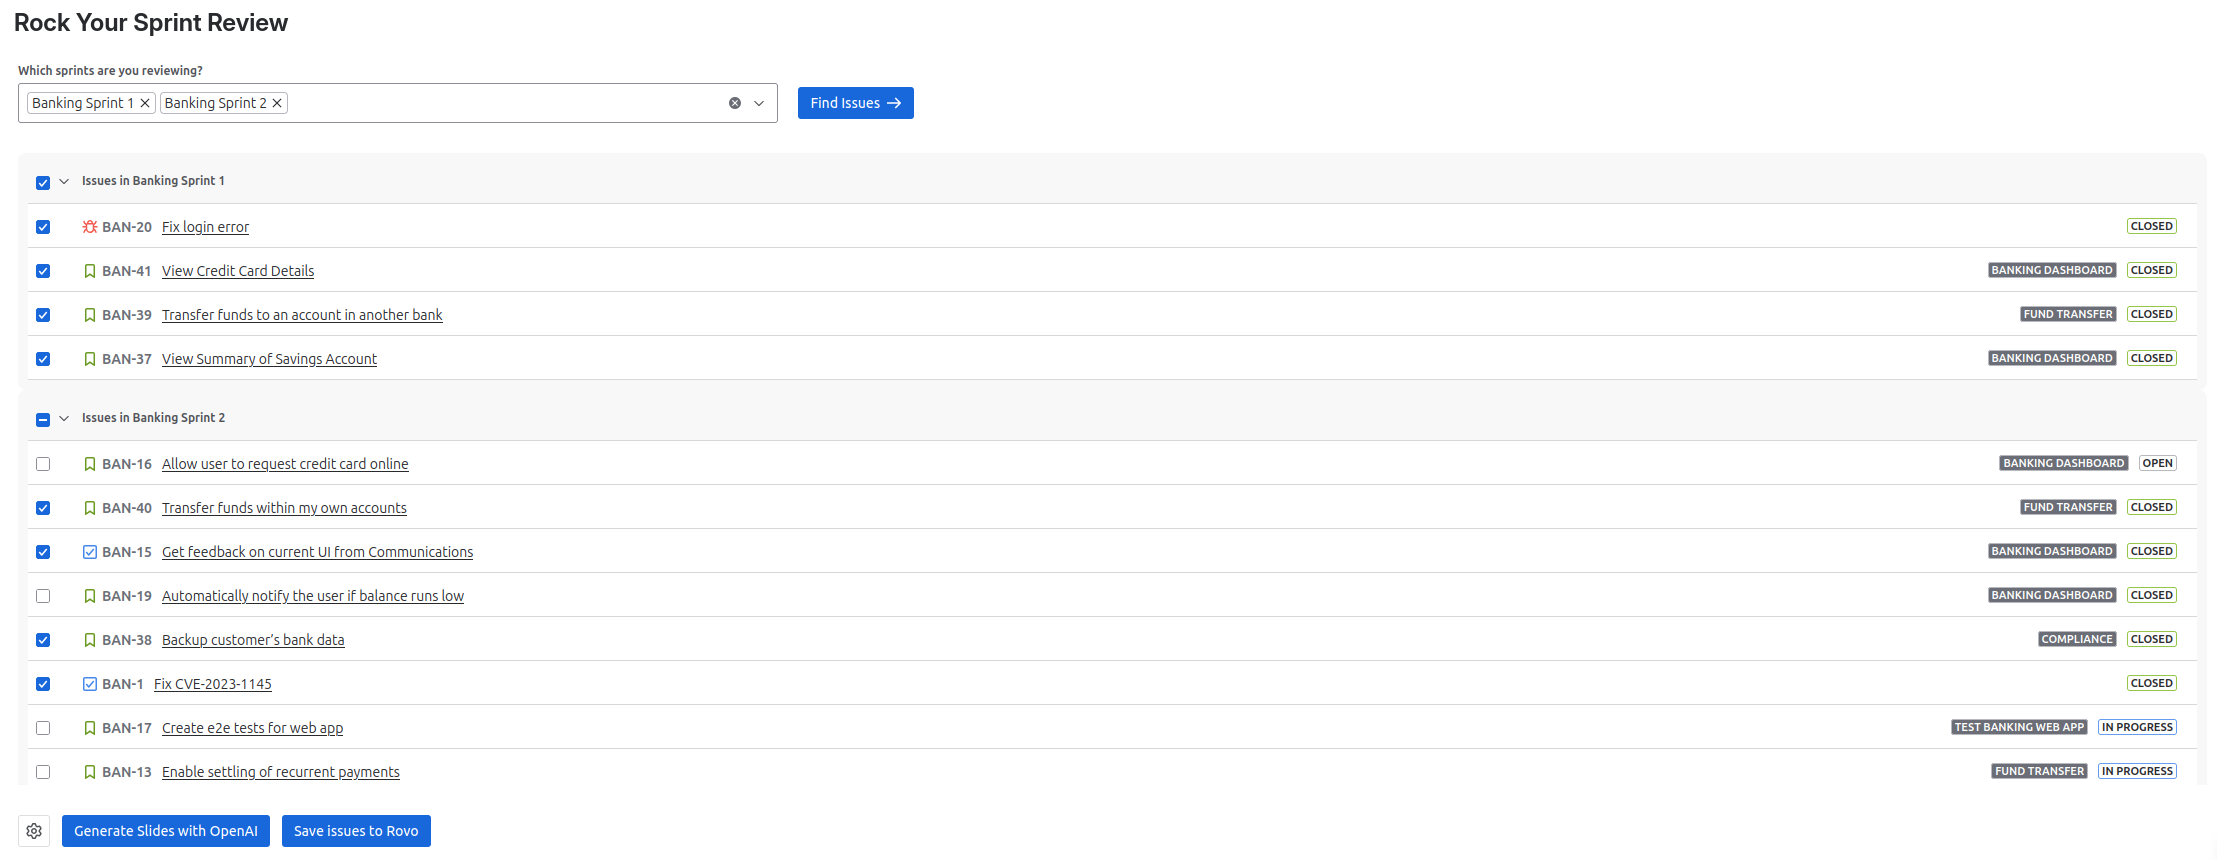2217x860 pixels.
Task: Clear all selected sprints
Action: 735,103
